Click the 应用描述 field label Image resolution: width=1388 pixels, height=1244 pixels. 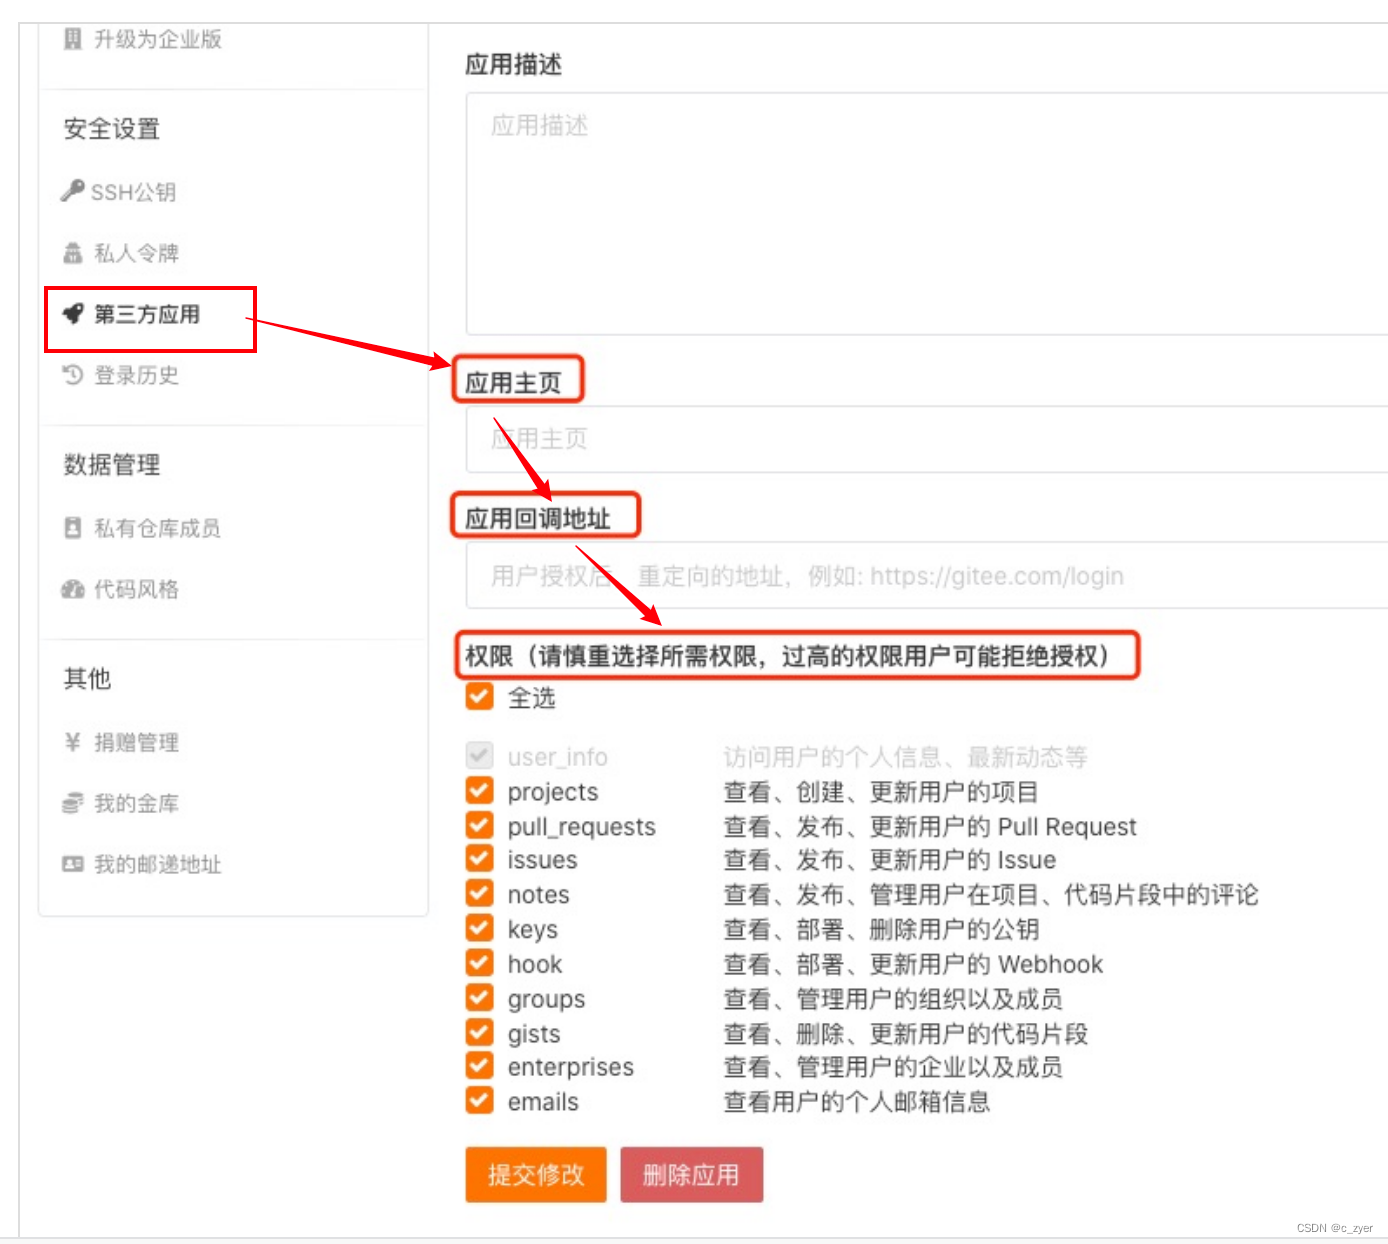pyautogui.click(x=514, y=64)
